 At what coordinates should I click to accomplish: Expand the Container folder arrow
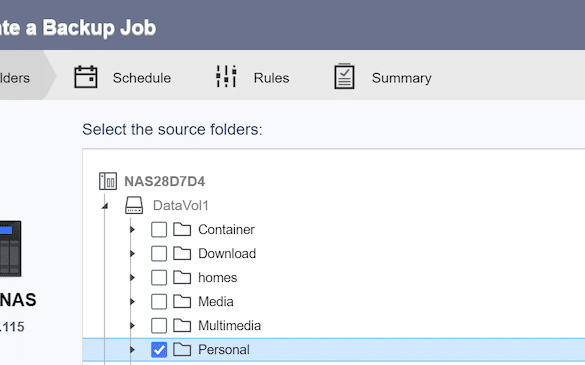[x=132, y=229]
